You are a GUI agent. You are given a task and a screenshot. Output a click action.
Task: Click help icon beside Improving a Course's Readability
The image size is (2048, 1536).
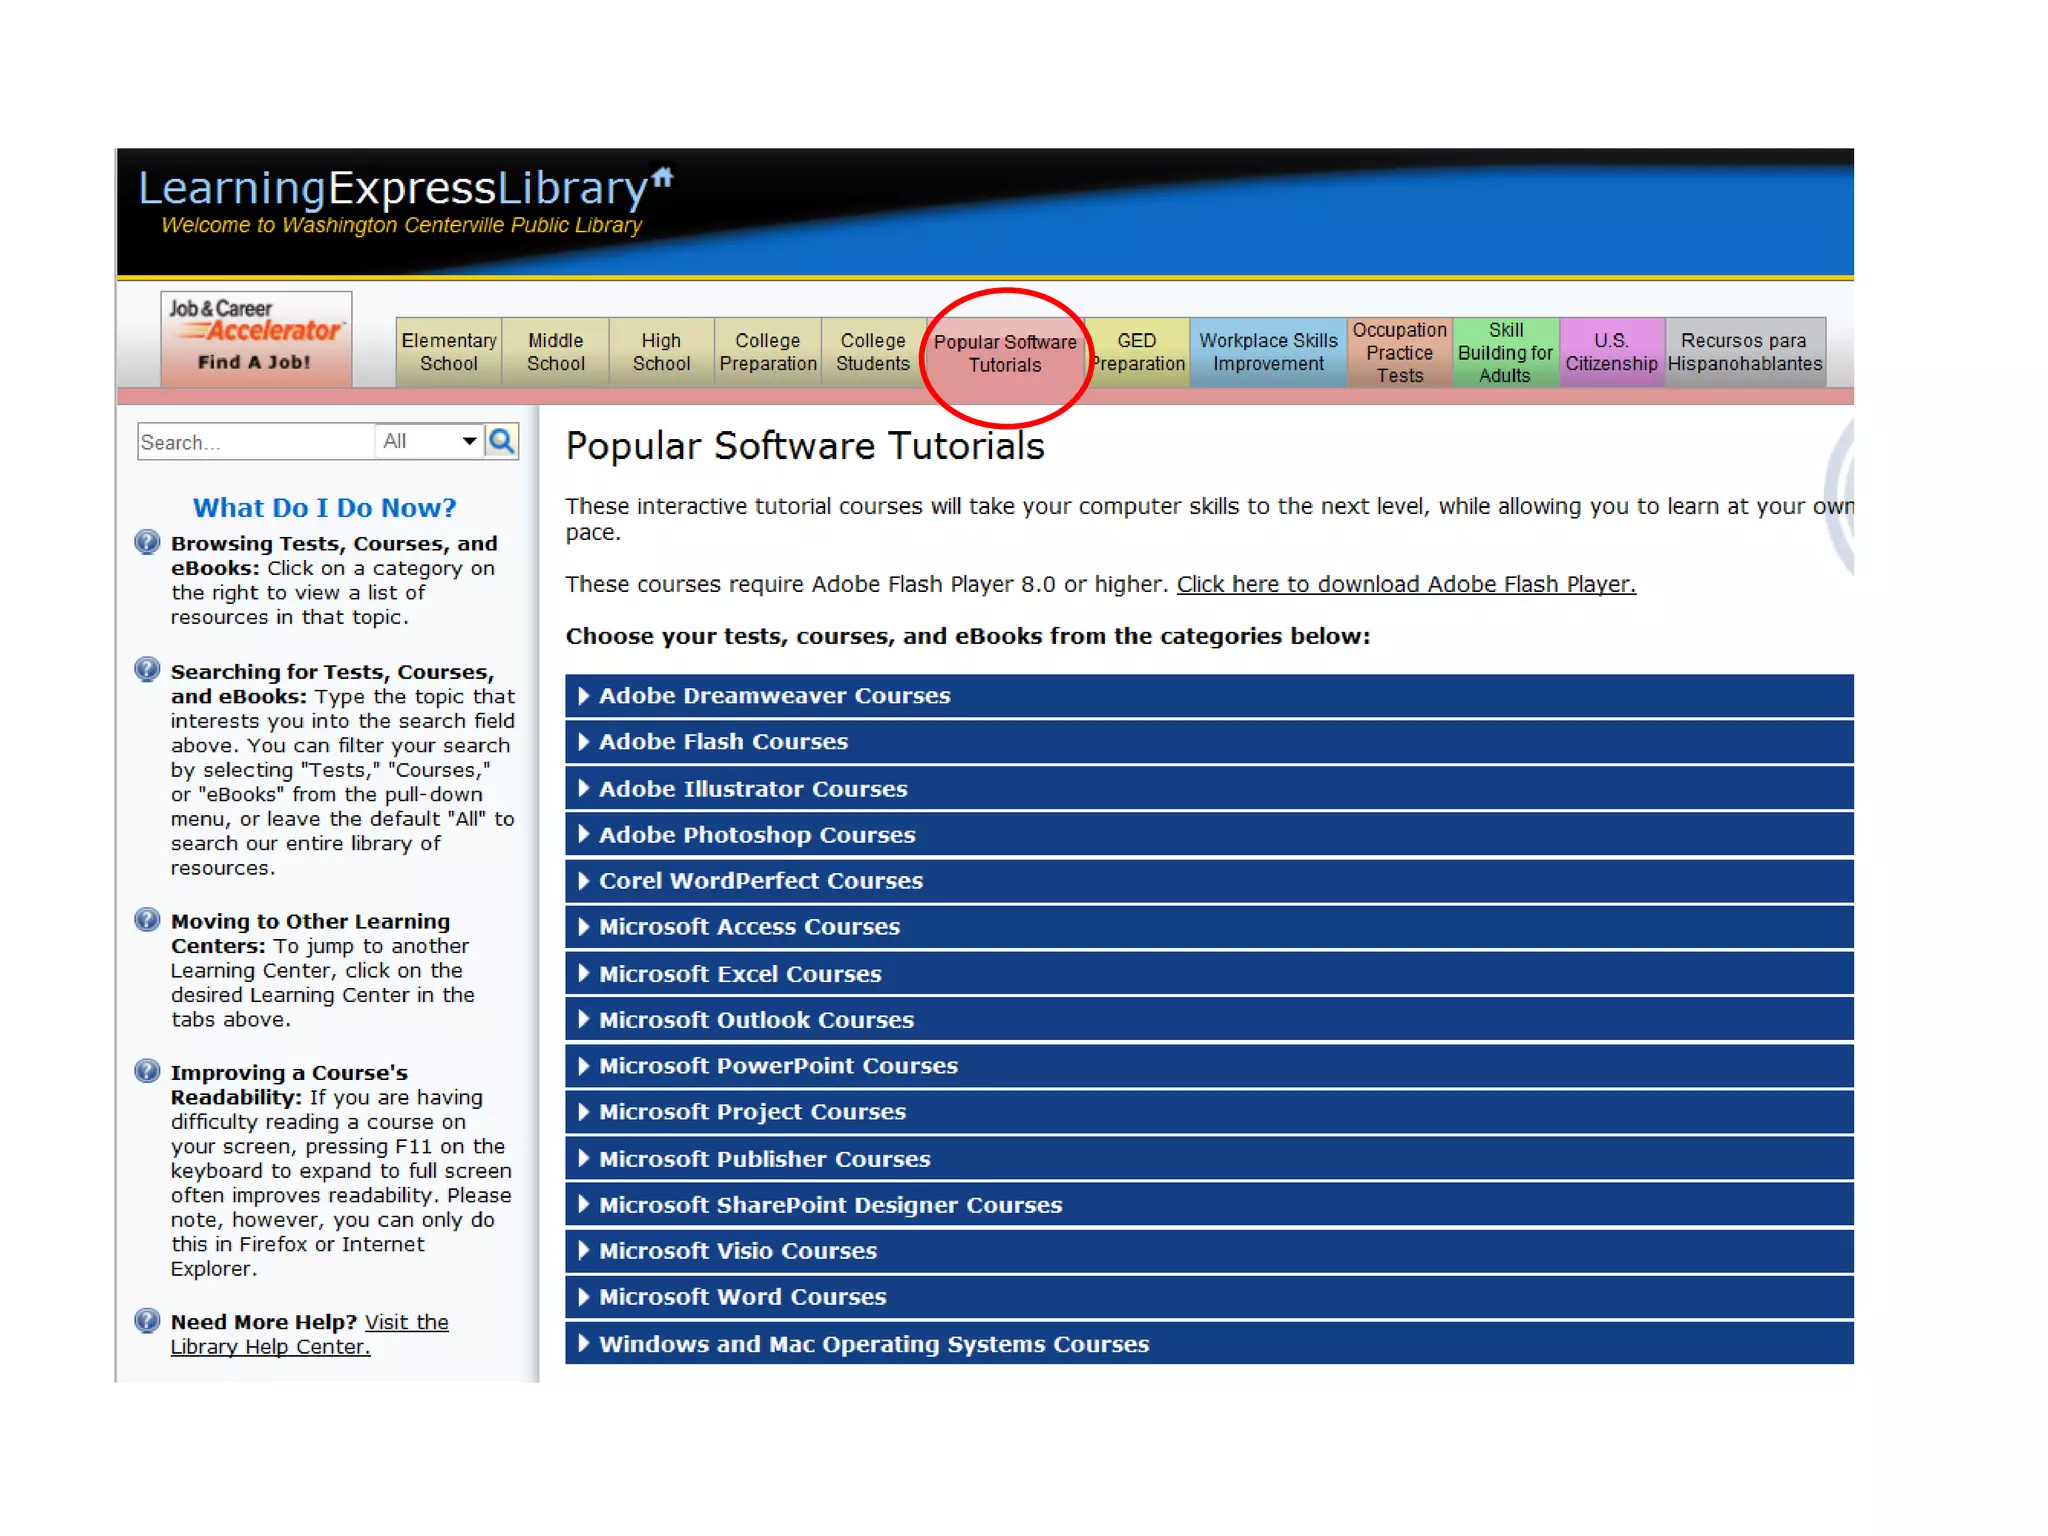pyautogui.click(x=147, y=1071)
